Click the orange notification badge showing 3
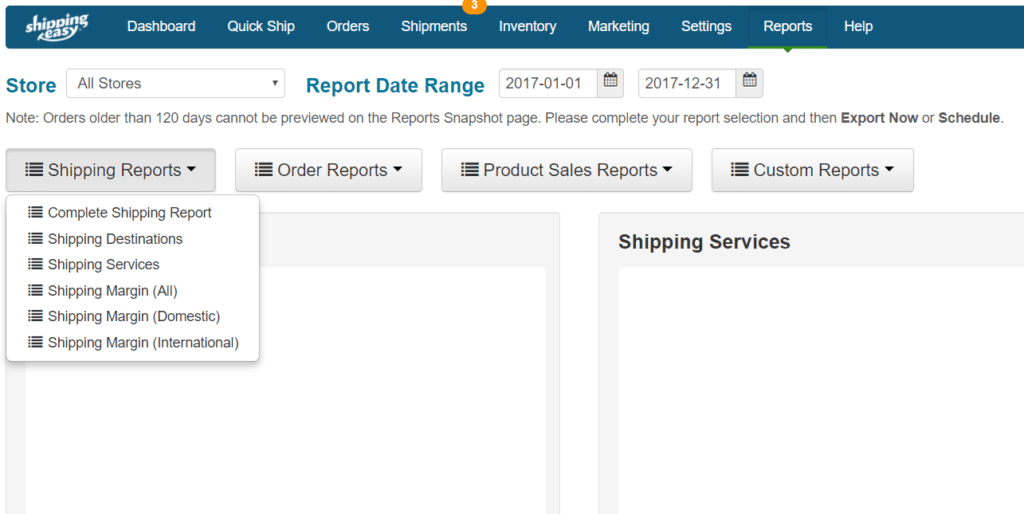 point(474,6)
